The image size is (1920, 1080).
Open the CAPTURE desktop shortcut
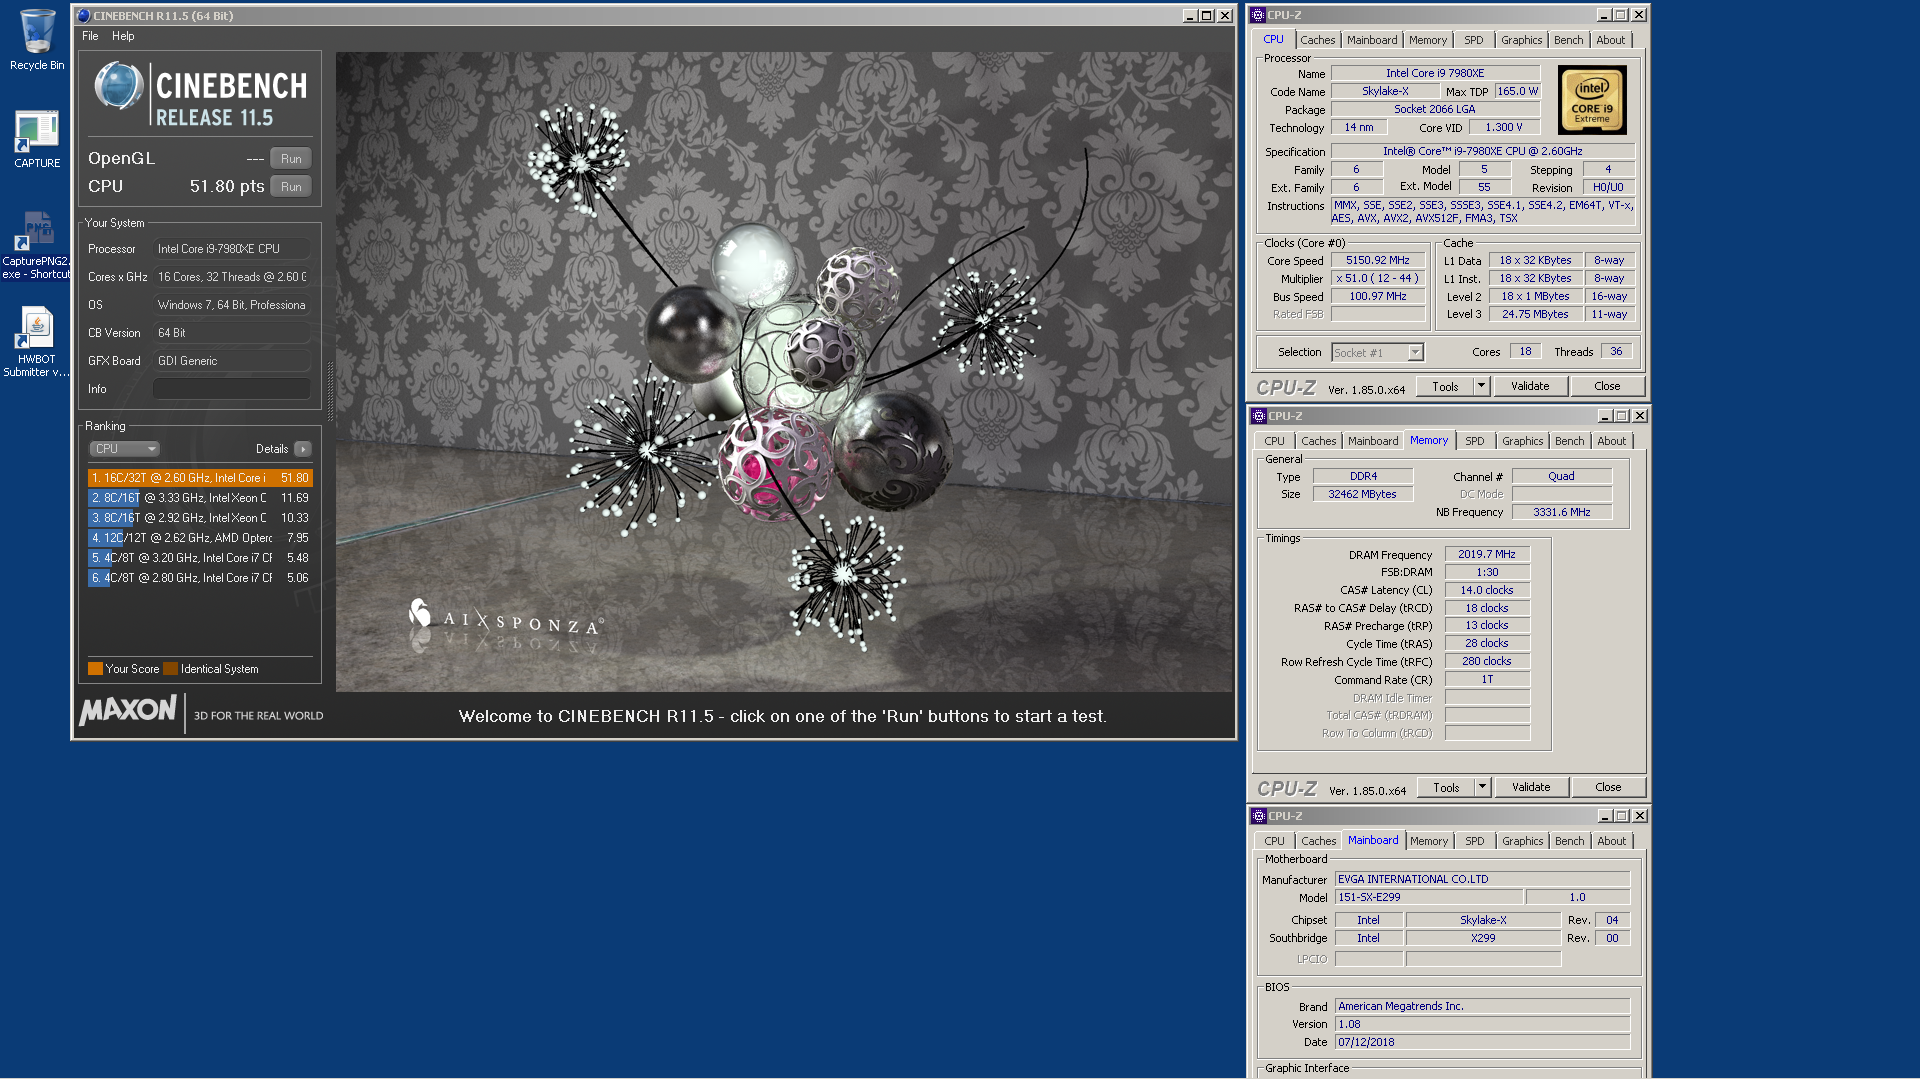coord(37,139)
